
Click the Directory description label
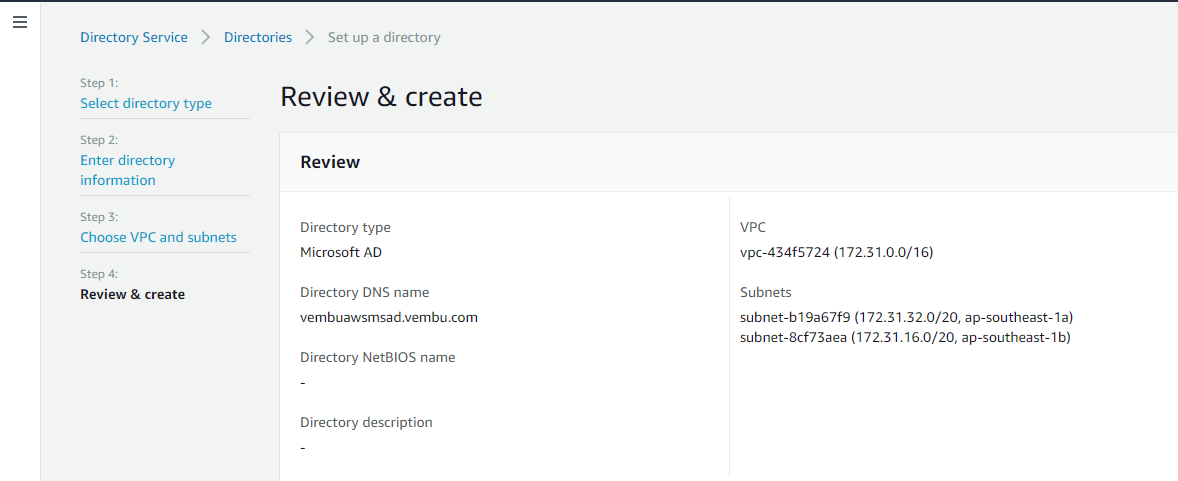coord(366,422)
